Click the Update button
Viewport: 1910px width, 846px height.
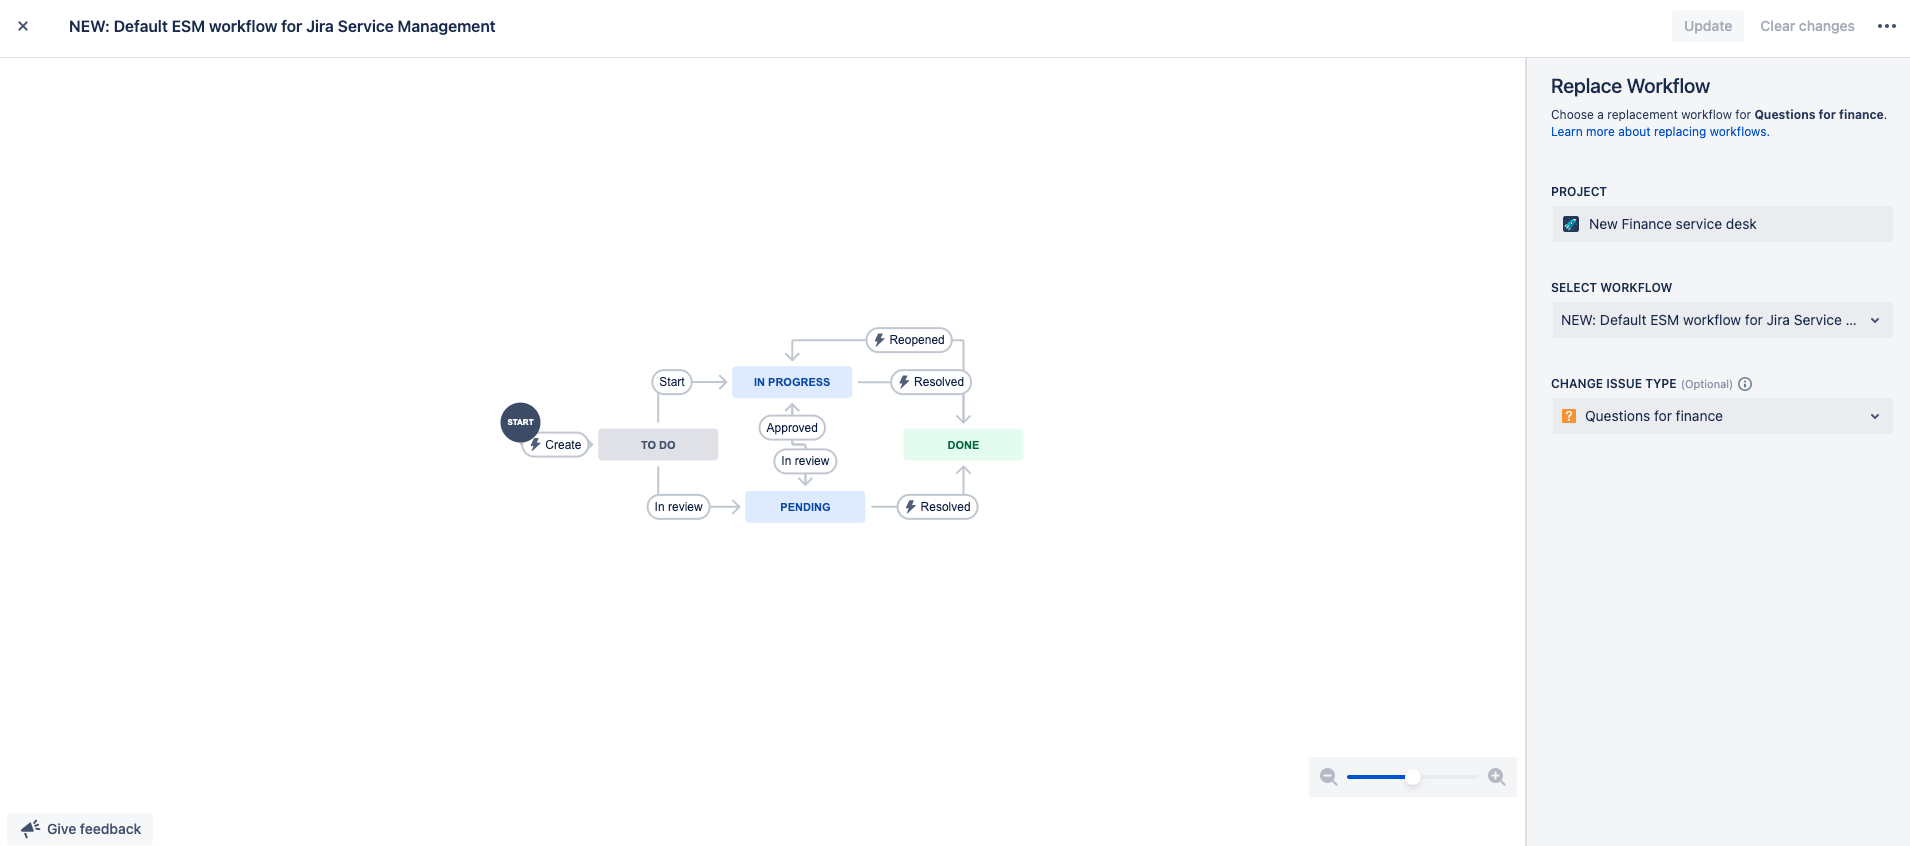tap(1707, 26)
